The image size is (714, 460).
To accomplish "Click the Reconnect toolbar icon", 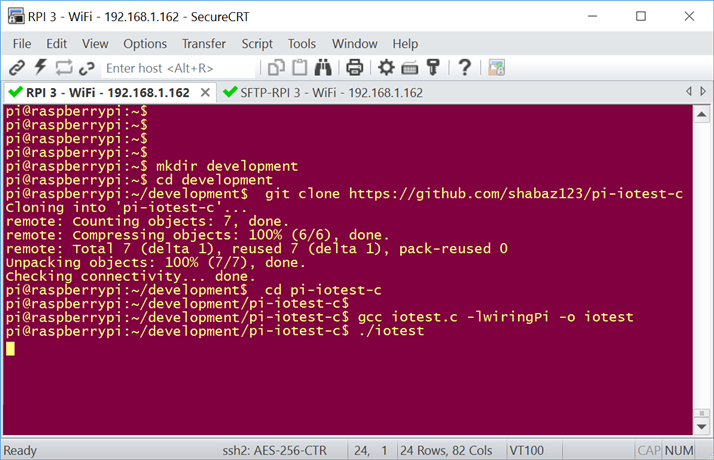I will [87, 68].
